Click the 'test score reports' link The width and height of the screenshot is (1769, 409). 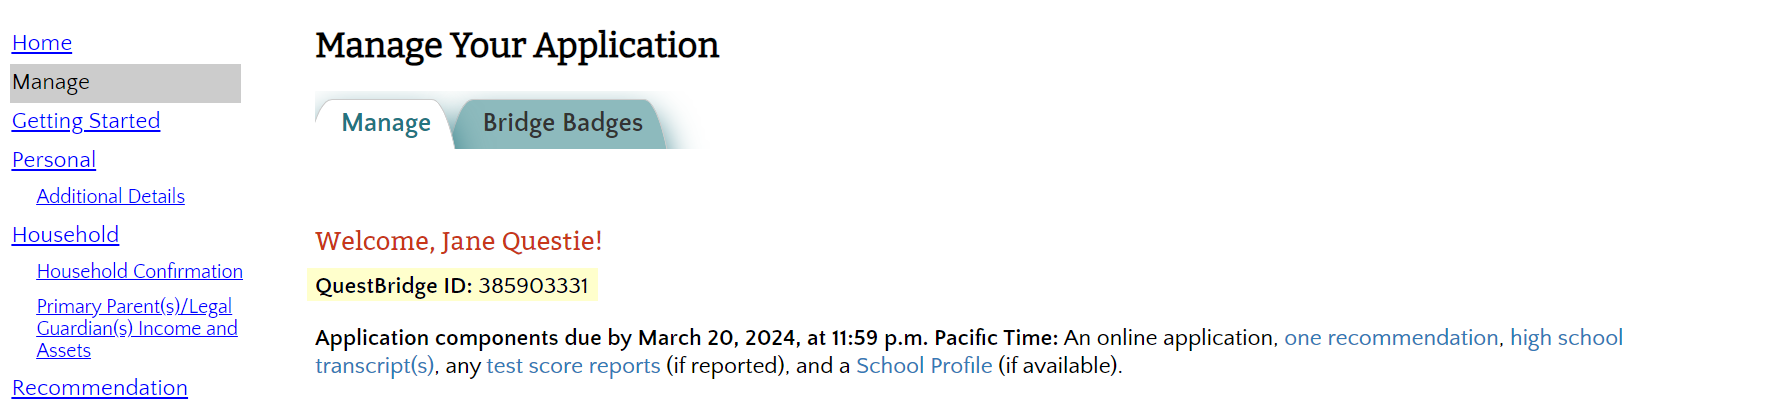573,366
